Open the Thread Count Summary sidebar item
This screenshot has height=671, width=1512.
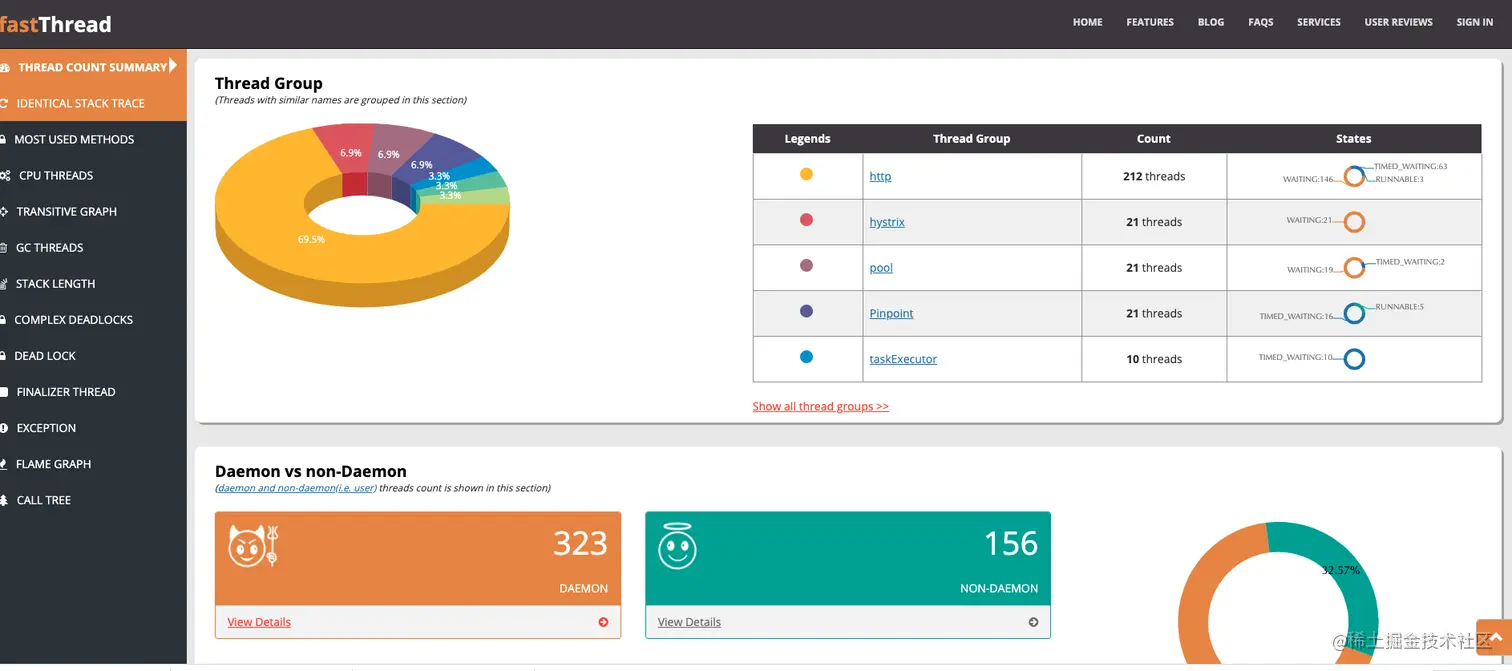click(92, 67)
